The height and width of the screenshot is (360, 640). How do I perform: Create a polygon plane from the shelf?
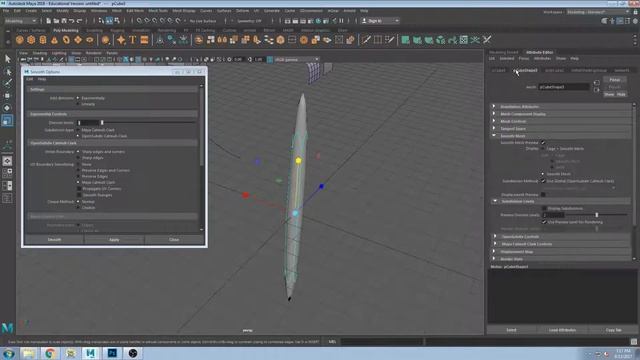pyautogui.click(x=78, y=40)
